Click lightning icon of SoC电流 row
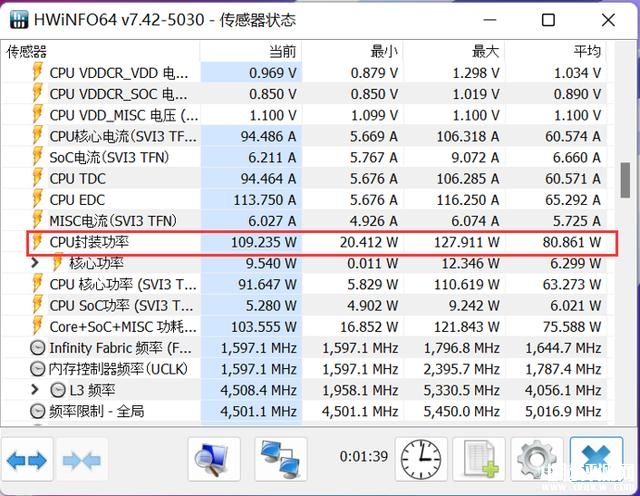 [x=38, y=157]
